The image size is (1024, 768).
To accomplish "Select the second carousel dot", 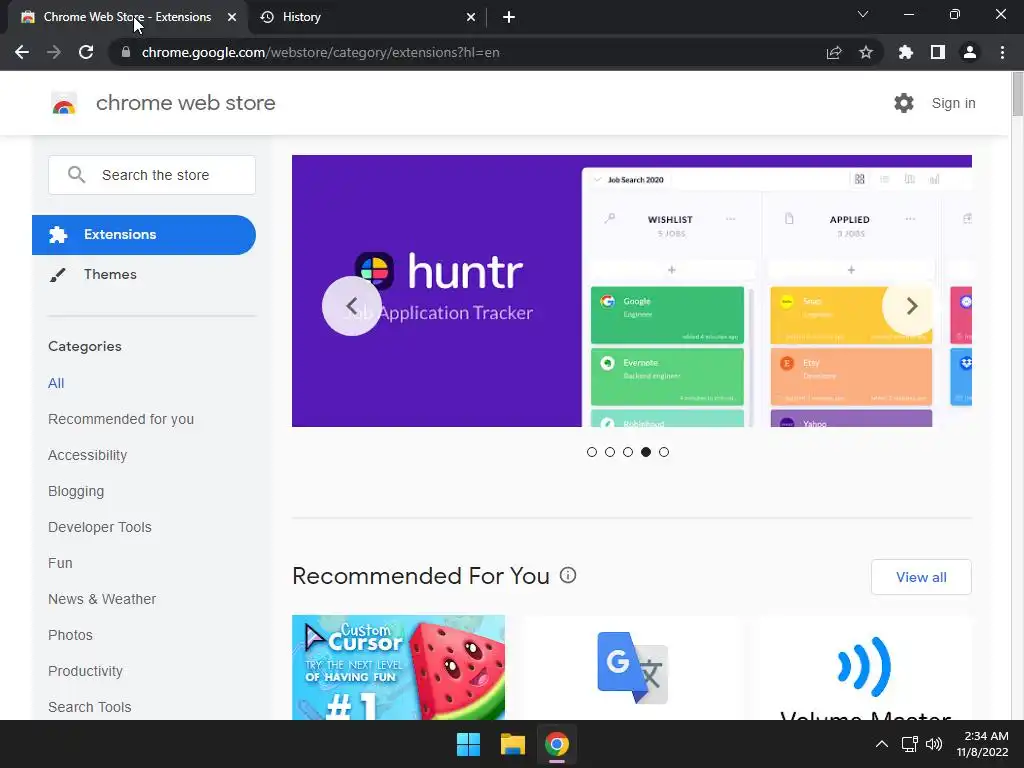I will coord(610,452).
